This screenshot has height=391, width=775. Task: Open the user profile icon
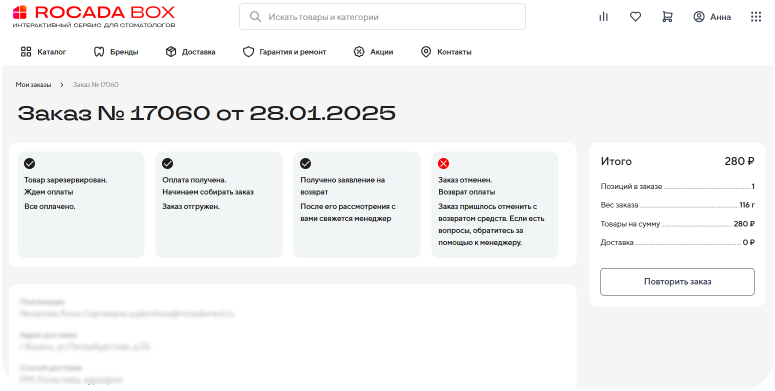coord(698,17)
